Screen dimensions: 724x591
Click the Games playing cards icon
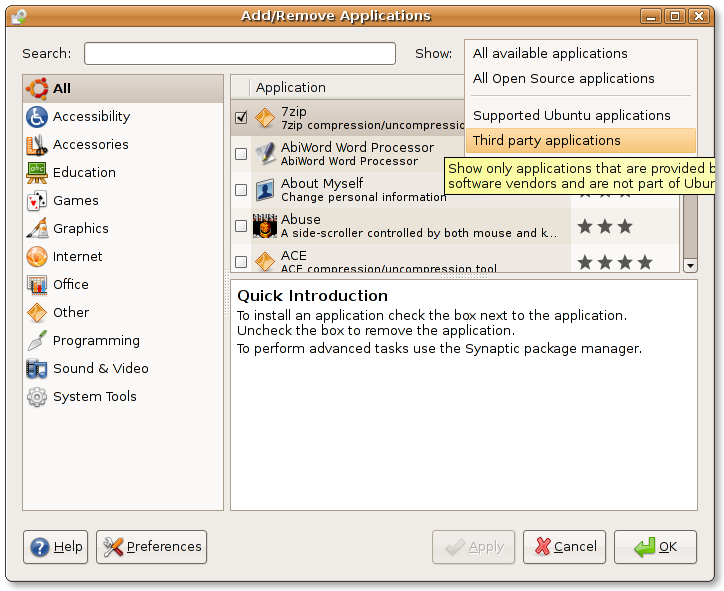tap(37, 200)
